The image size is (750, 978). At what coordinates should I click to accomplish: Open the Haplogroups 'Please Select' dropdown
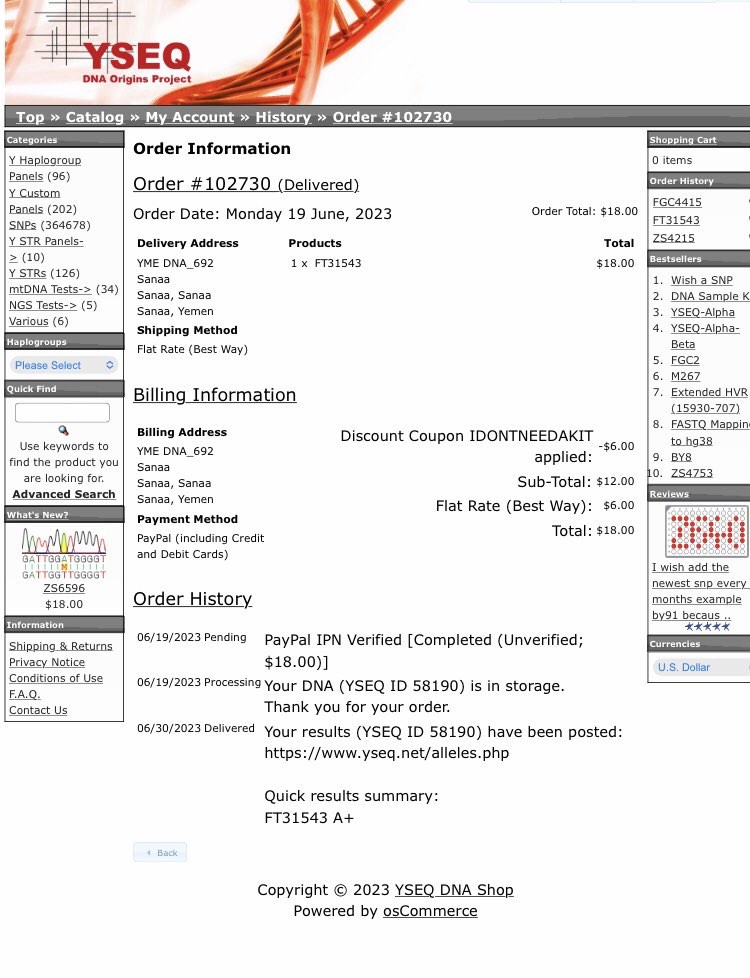[x=64, y=365]
